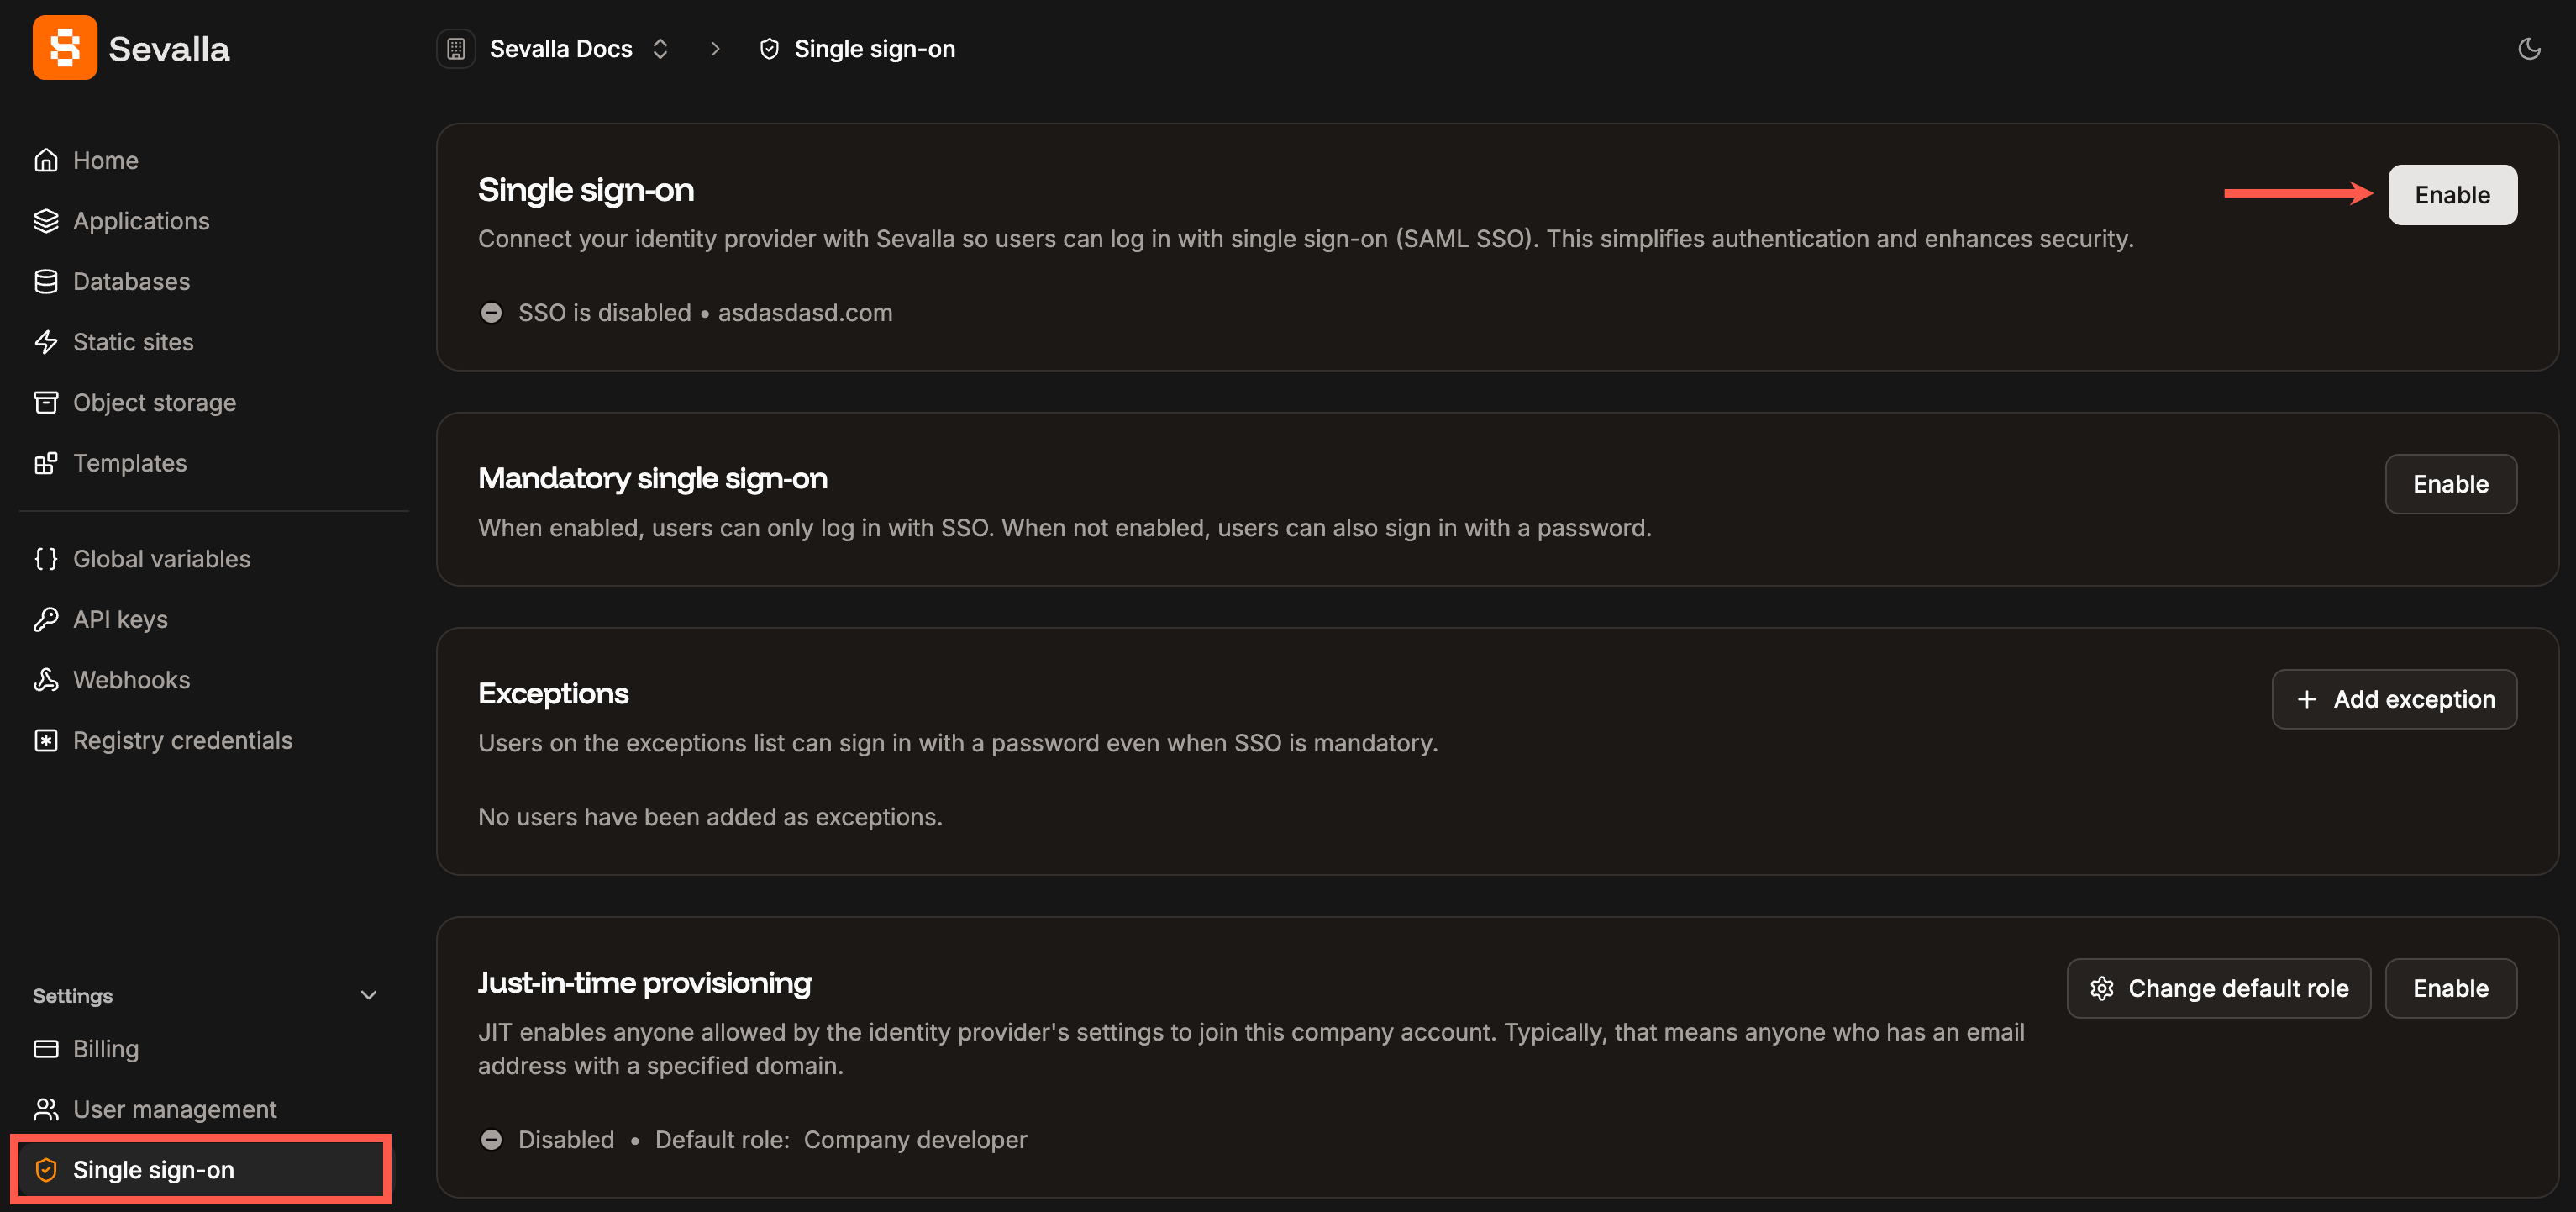Toggle dark mode with the moon icon
2576x1212 pixels.
[x=2530, y=48]
